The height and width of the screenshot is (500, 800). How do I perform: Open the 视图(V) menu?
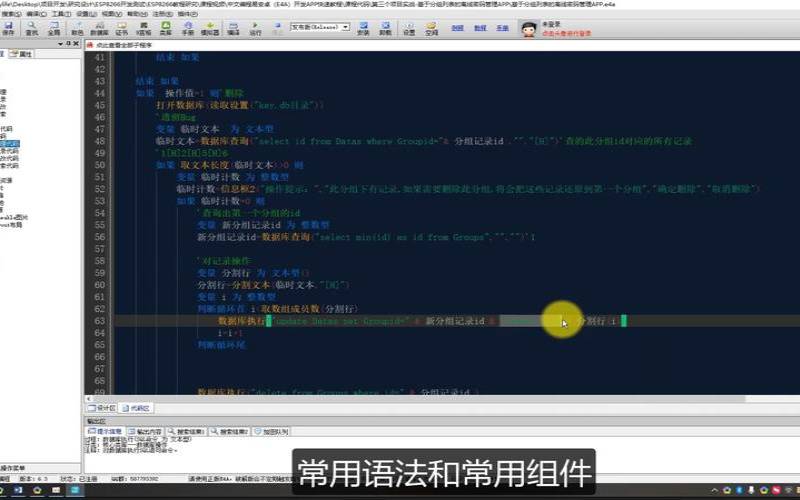[111, 14]
